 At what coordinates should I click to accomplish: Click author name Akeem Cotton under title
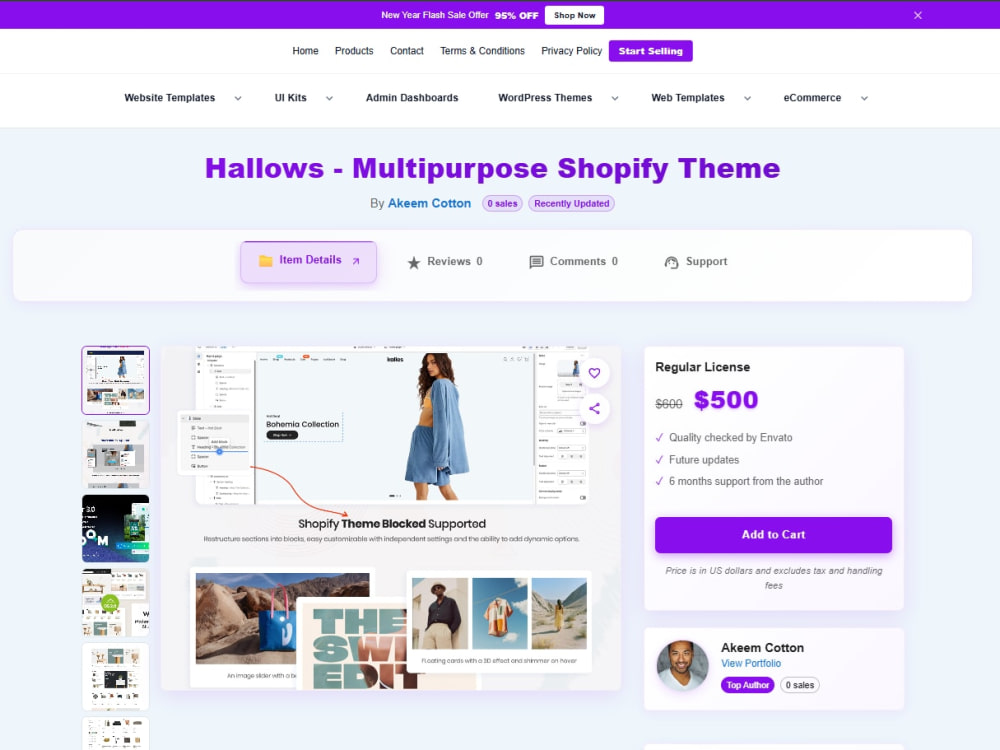coord(429,203)
